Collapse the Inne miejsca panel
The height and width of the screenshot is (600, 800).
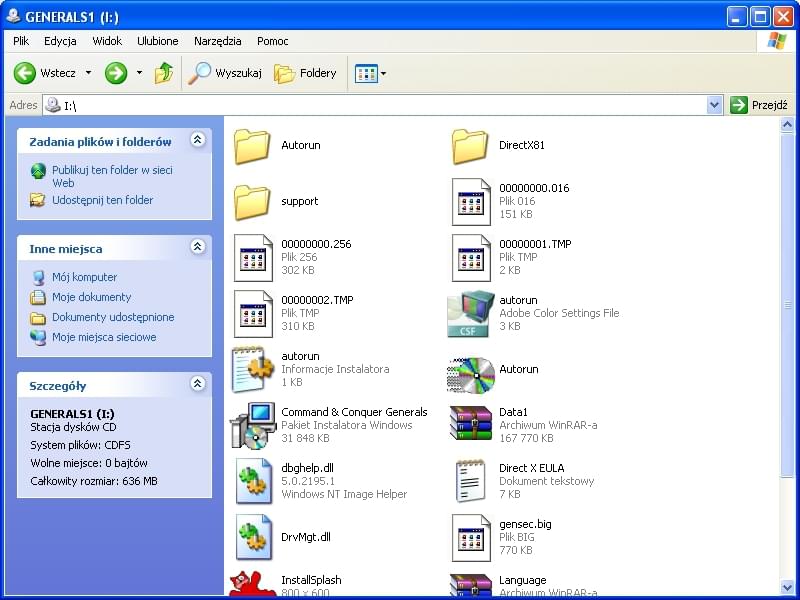click(x=197, y=246)
